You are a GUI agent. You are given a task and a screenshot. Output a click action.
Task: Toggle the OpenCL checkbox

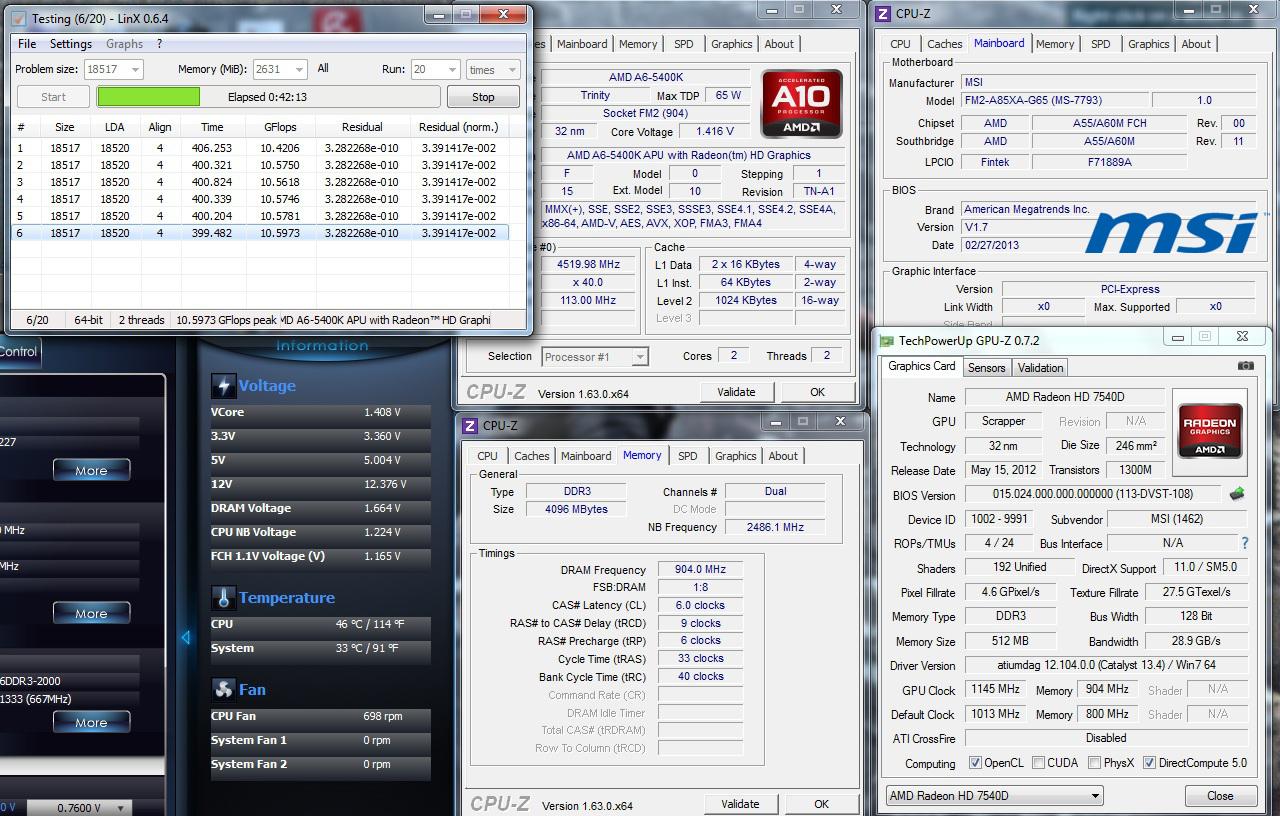click(975, 763)
